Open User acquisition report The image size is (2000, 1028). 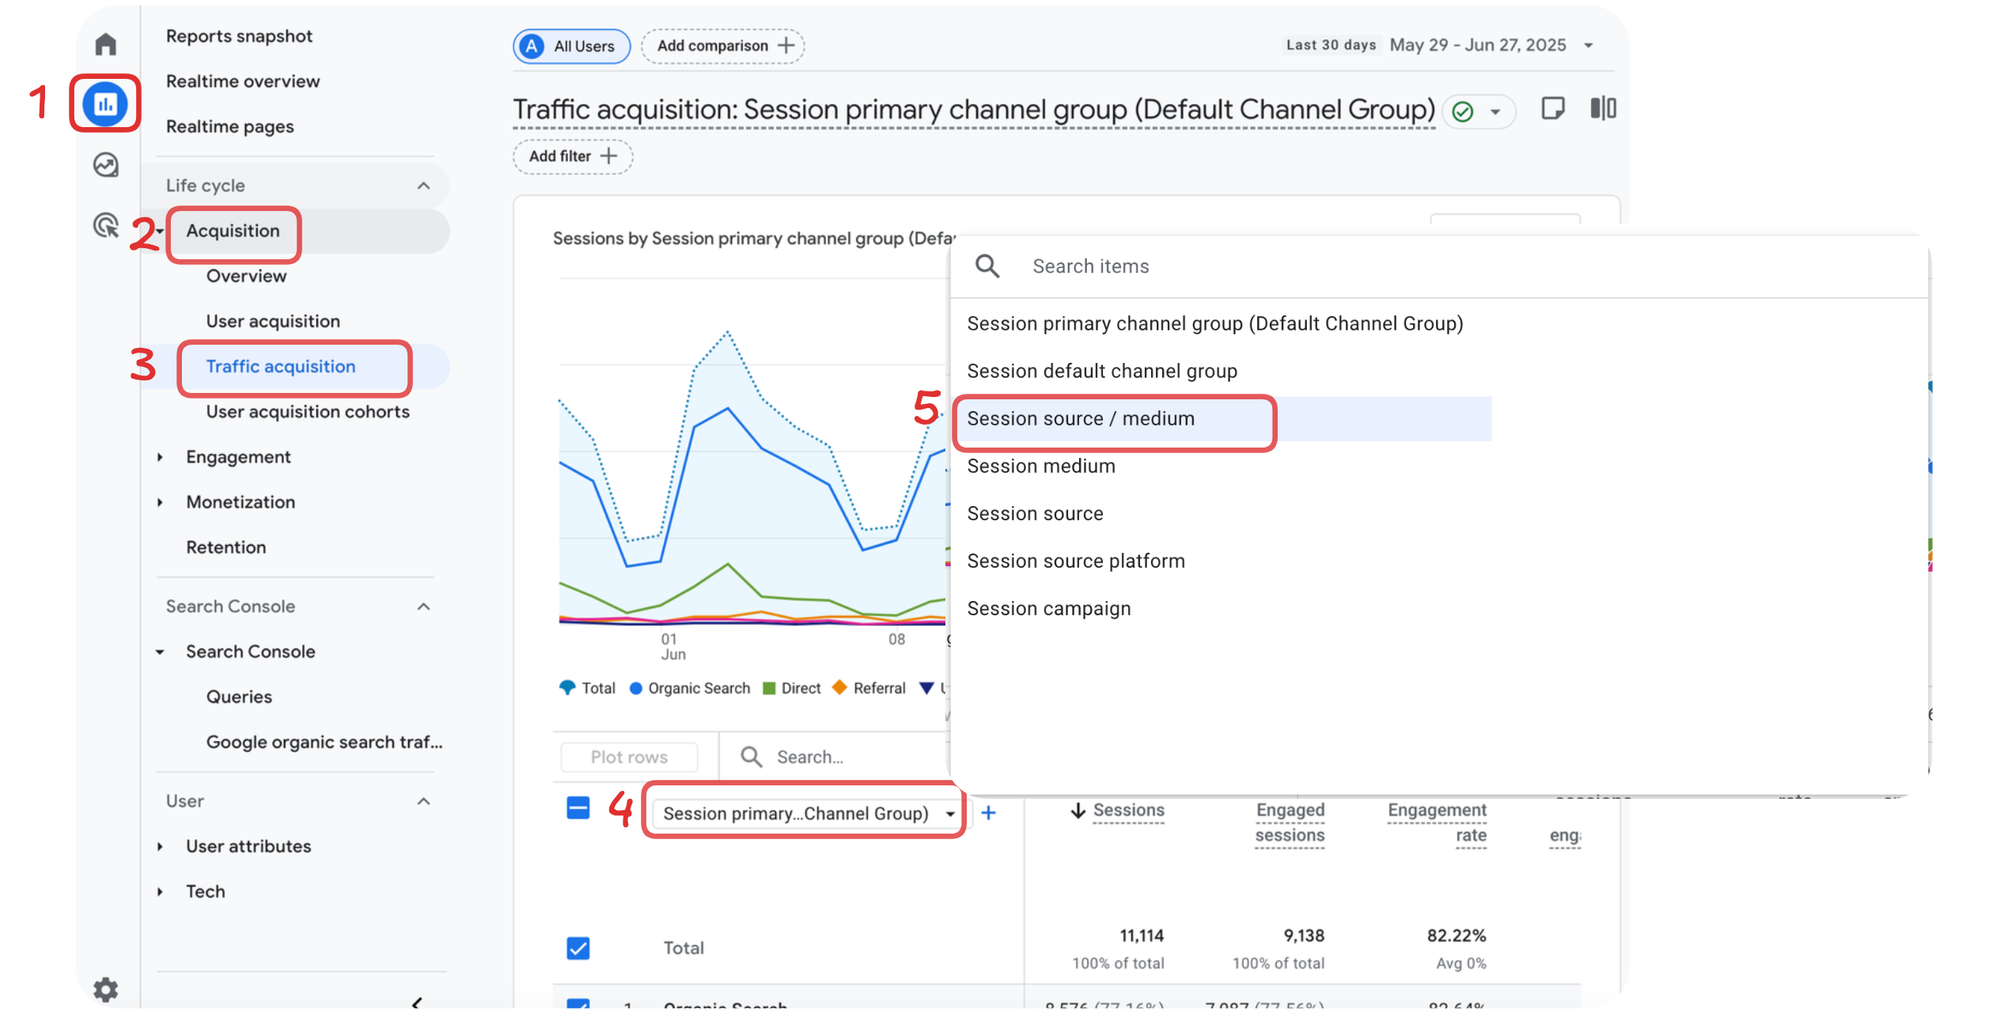(x=273, y=321)
